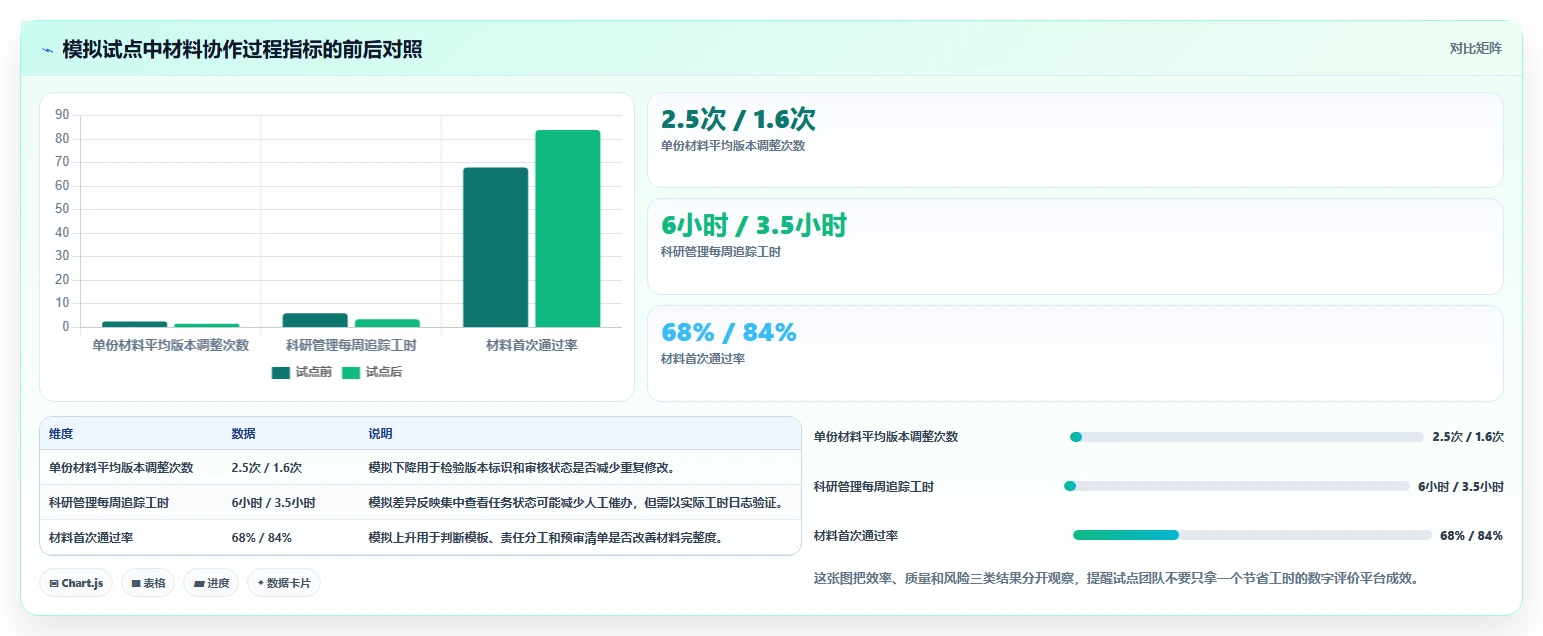Viewport: 1543px width, 636px height.
Task: Toggle the 试点后 legend swatch
Action: coord(351,372)
